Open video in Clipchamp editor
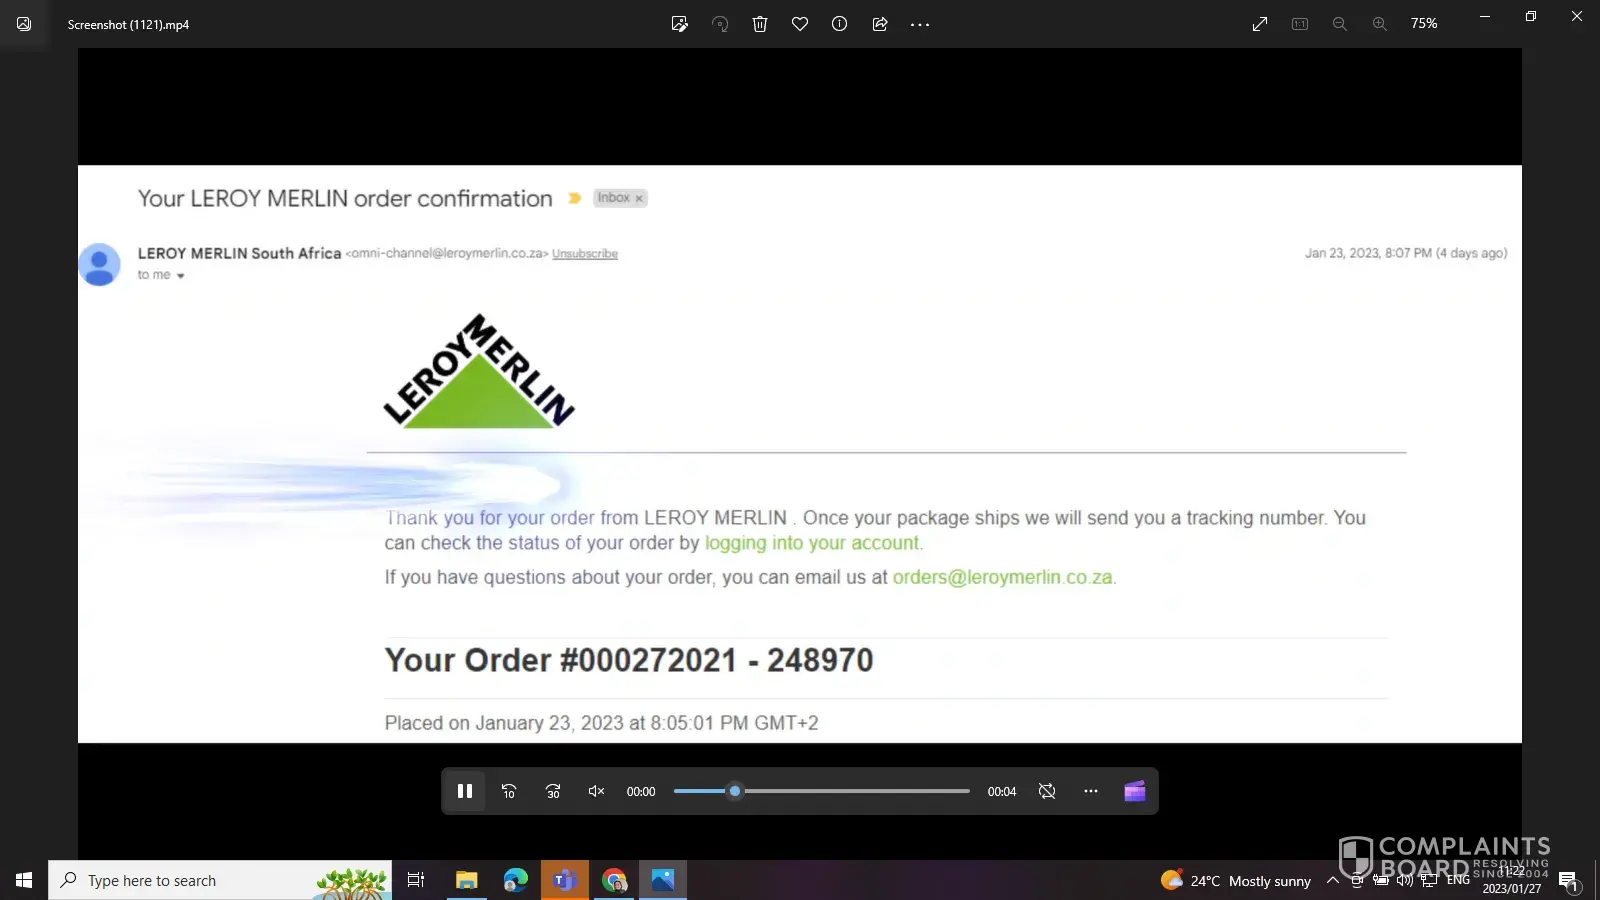The height and width of the screenshot is (900, 1600). (x=1135, y=791)
